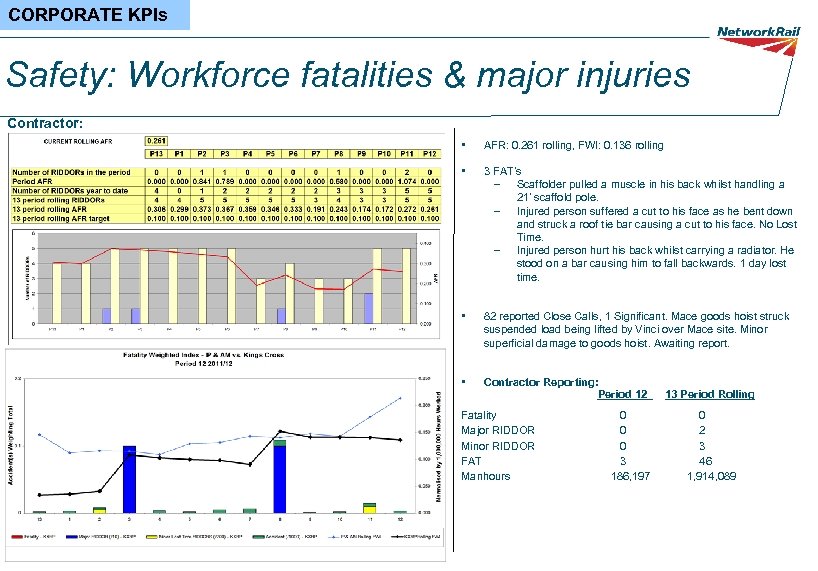Select the scaffolder pulled muscle sub-bullet
The image size is (818, 571).
[x=651, y=191]
